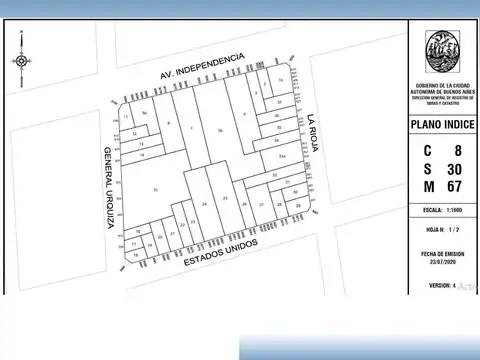Select parcel 26 on the map
The height and width of the screenshot is (360, 480).
point(244,204)
